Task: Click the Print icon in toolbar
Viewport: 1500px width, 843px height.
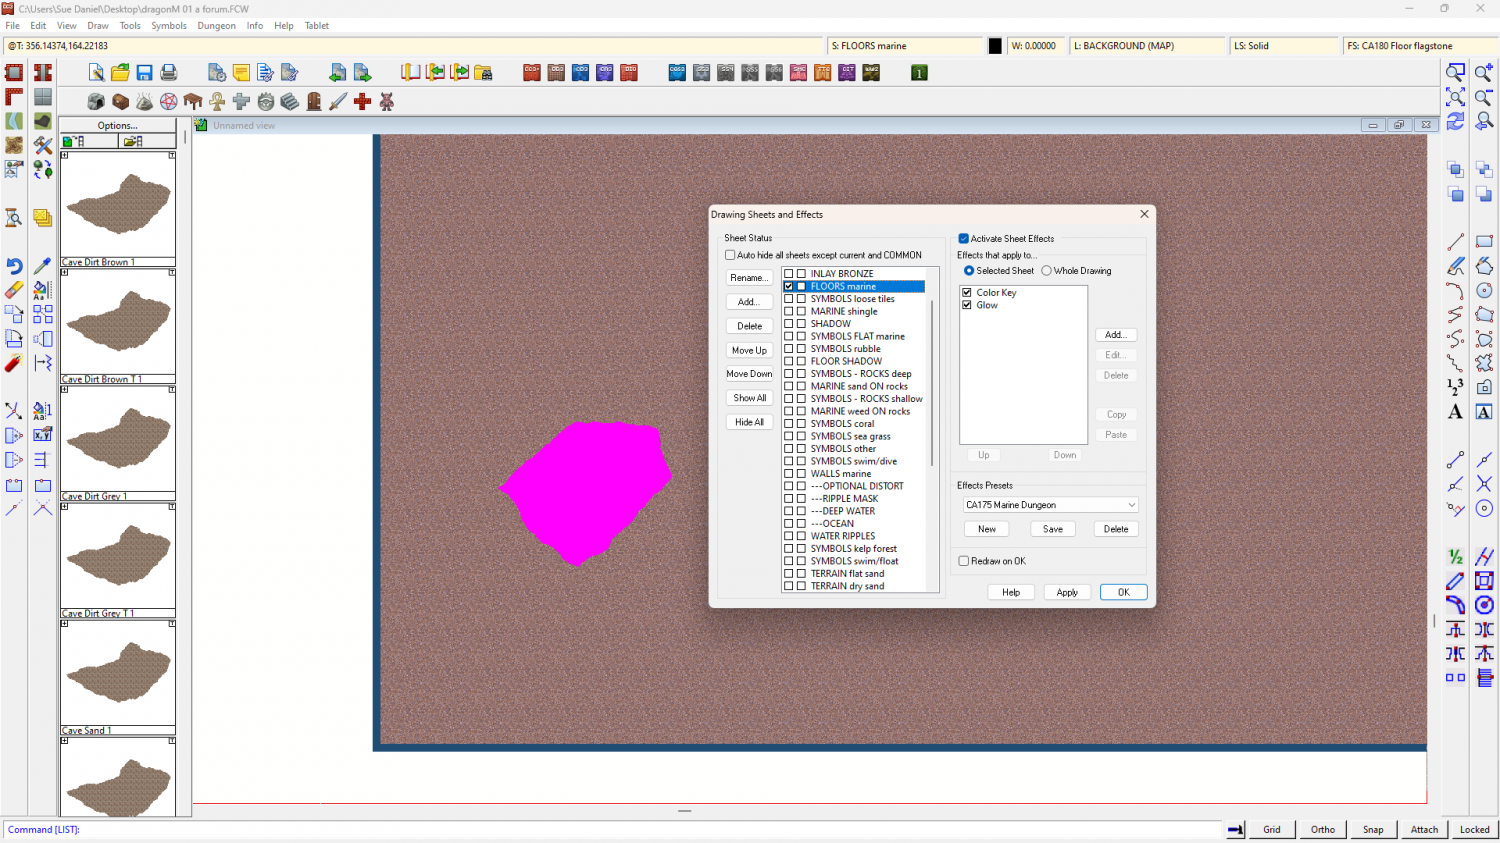Action: click(x=169, y=72)
